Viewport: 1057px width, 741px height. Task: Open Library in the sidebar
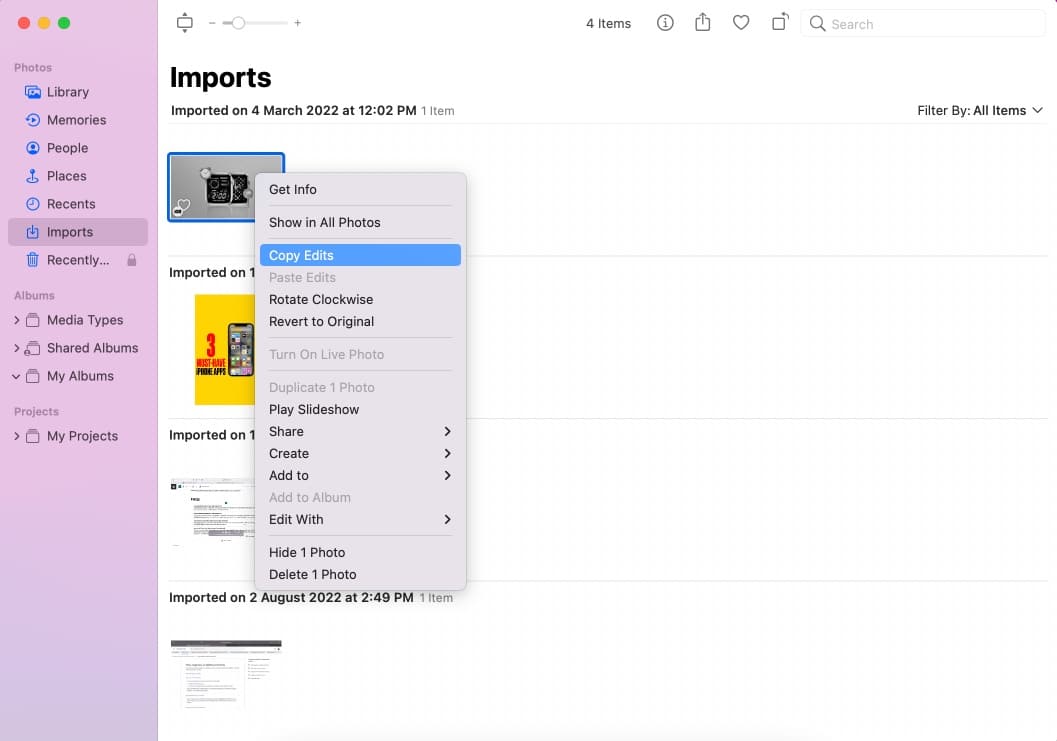tap(78, 92)
